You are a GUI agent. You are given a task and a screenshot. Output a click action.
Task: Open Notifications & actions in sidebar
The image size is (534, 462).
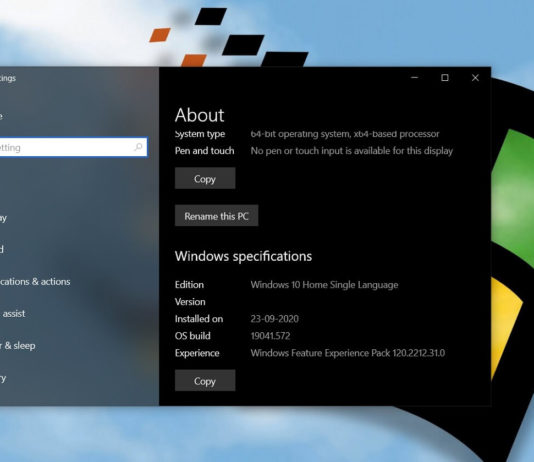click(35, 282)
